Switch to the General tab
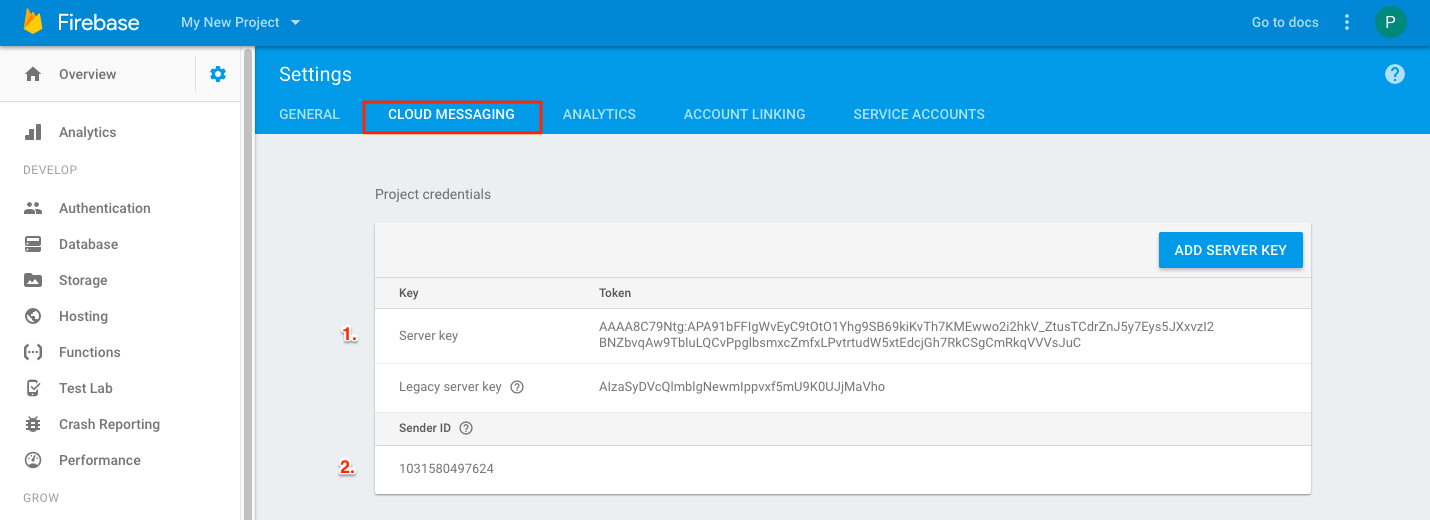This screenshot has height=520, width=1430. pyautogui.click(x=309, y=114)
